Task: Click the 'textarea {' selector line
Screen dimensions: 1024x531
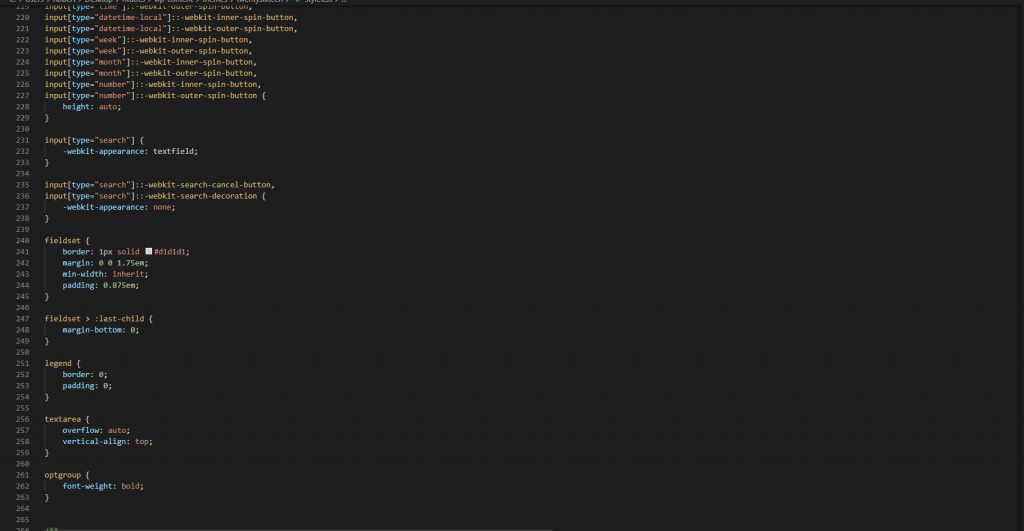Action: [x=67, y=419]
